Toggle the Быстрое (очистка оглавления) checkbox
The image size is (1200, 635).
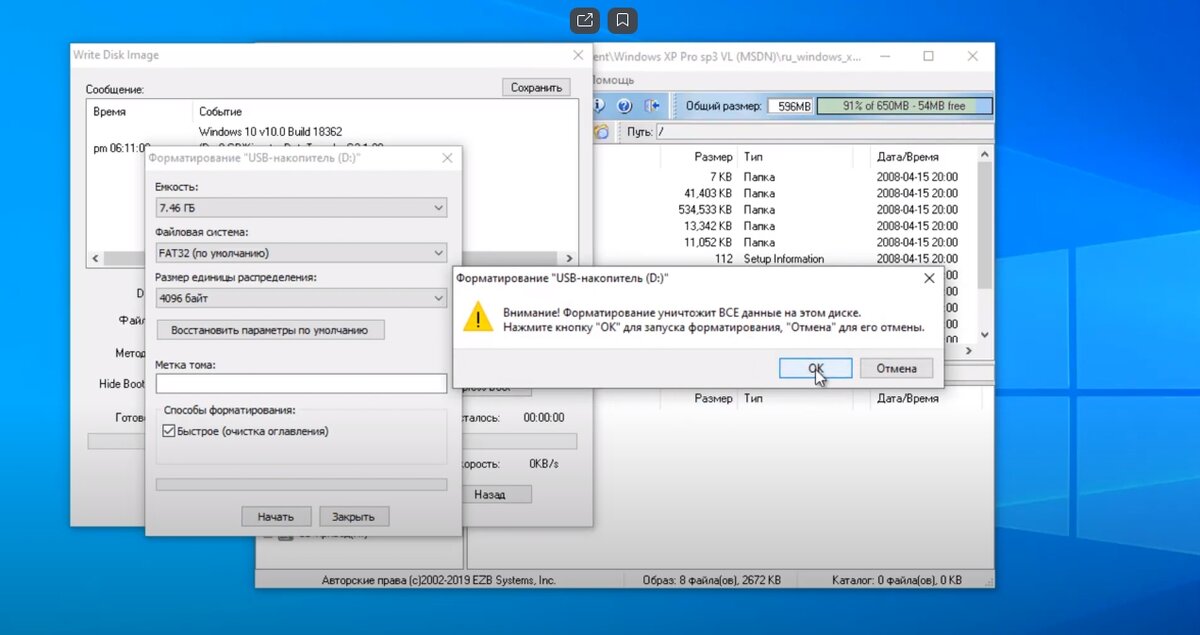click(x=168, y=432)
